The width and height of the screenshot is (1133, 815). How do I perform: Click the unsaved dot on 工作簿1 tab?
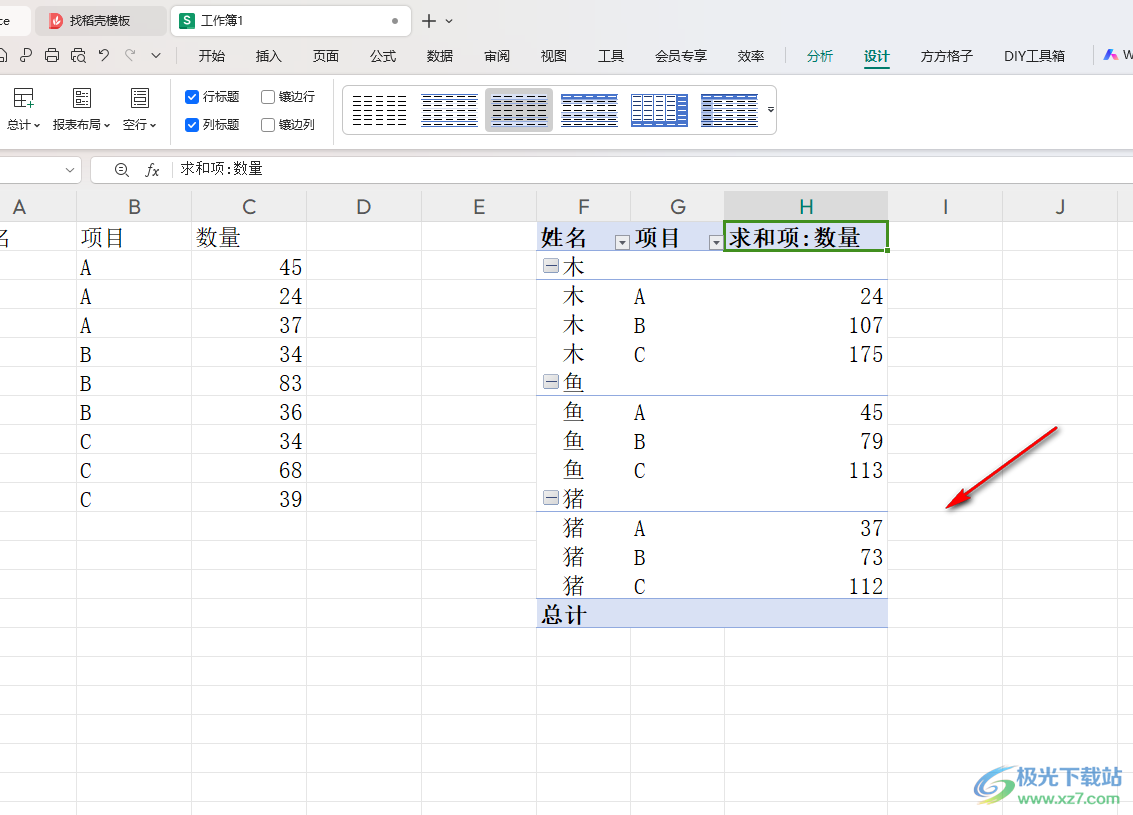(x=395, y=21)
